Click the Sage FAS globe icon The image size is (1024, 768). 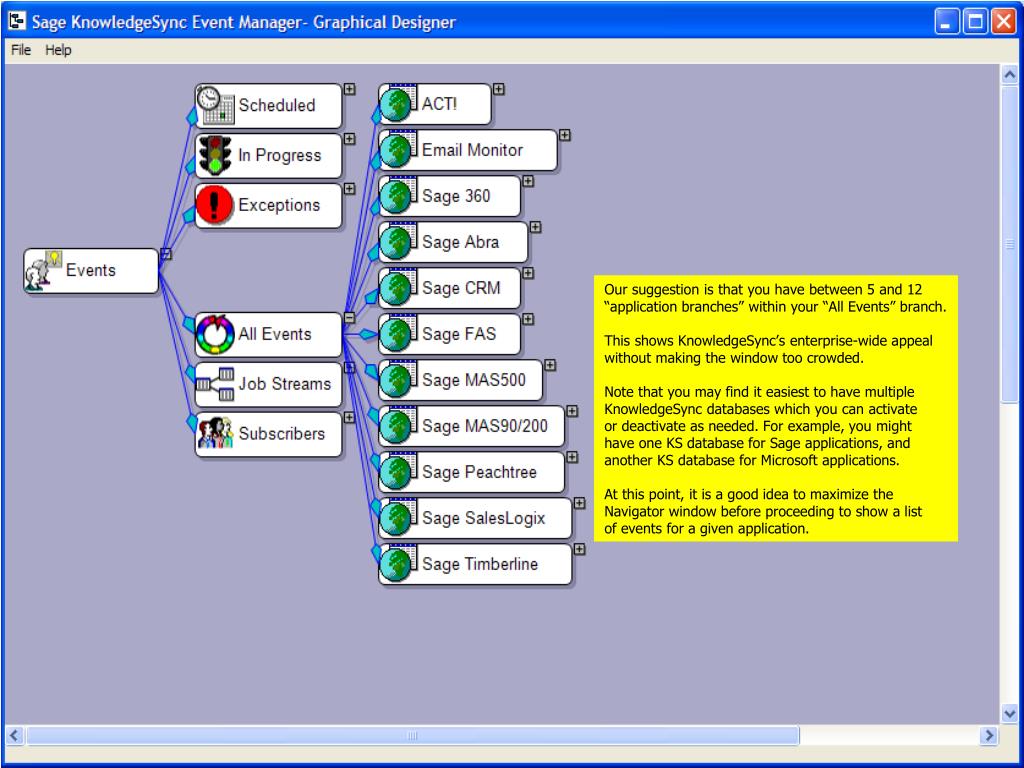[x=398, y=334]
